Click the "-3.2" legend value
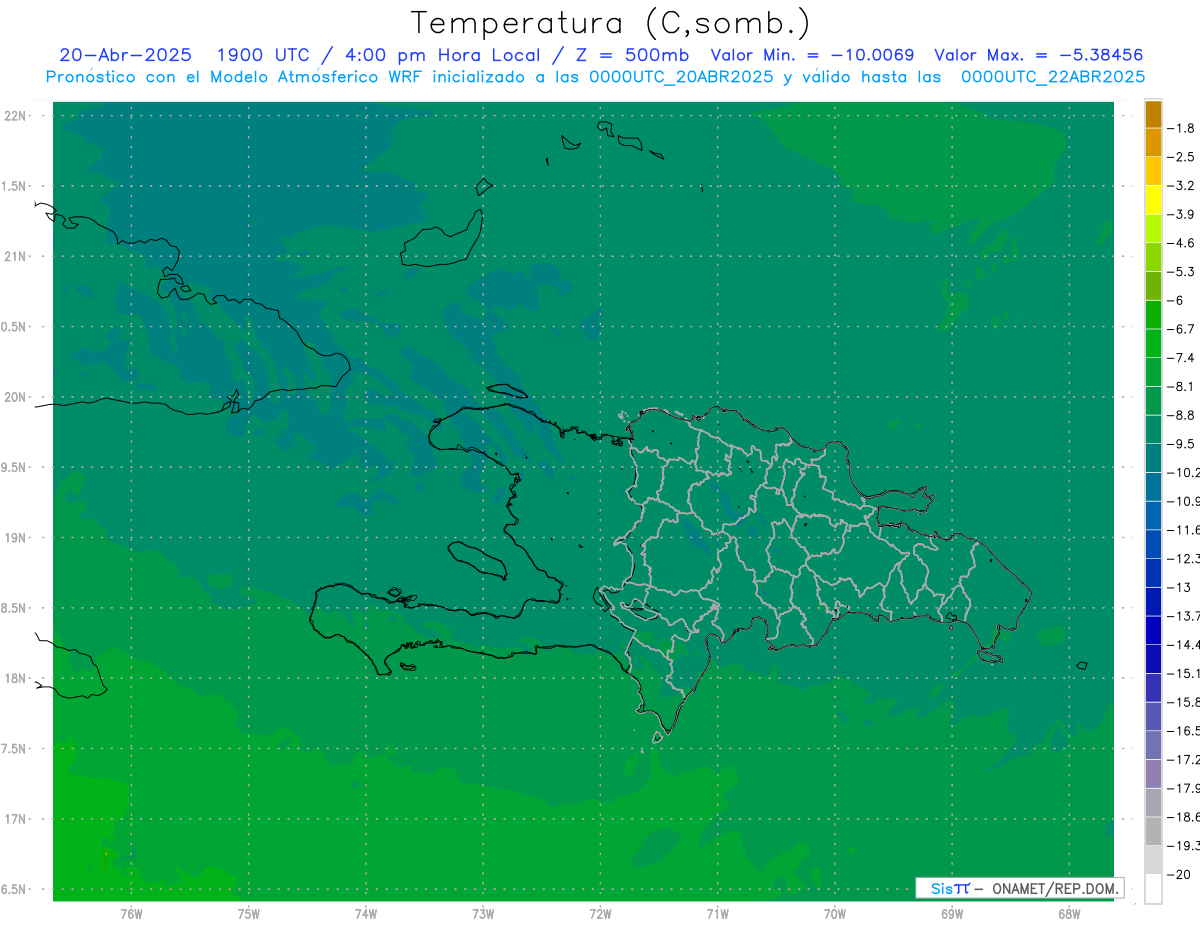 tap(1182, 186)
